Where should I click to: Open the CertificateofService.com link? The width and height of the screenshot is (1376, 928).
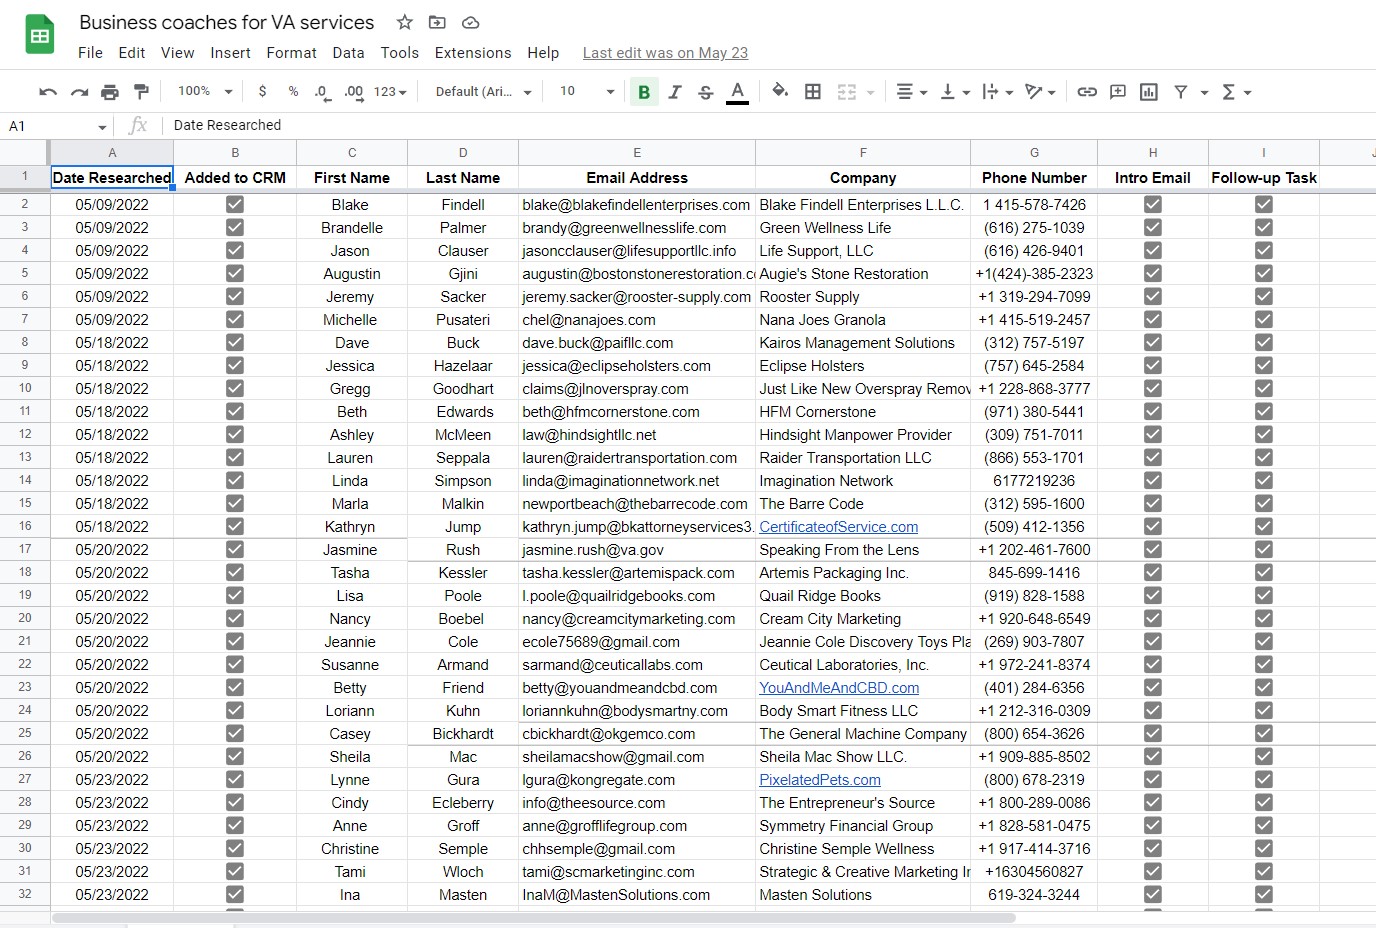(838, 527)
